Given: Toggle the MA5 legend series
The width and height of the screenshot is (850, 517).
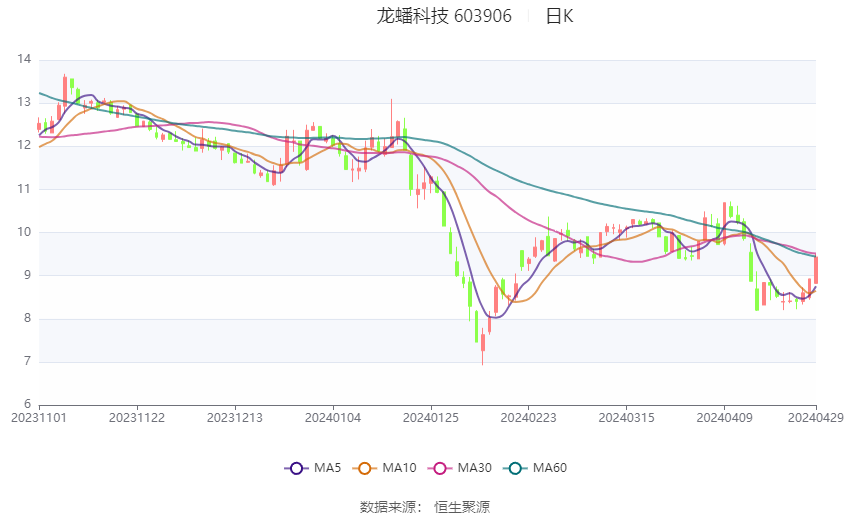Looking at the screenshot, I should point(313,468).
